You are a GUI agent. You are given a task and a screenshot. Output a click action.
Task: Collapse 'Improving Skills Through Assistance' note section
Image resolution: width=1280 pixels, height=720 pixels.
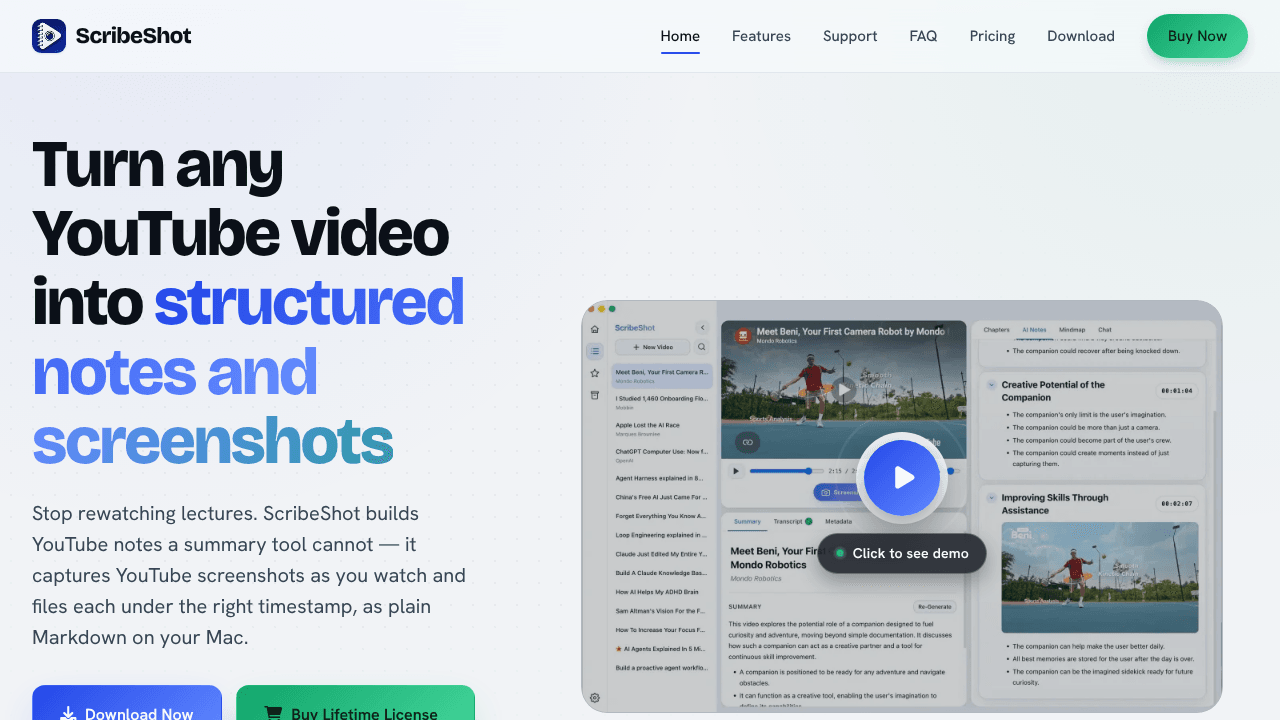click(991, 498)
